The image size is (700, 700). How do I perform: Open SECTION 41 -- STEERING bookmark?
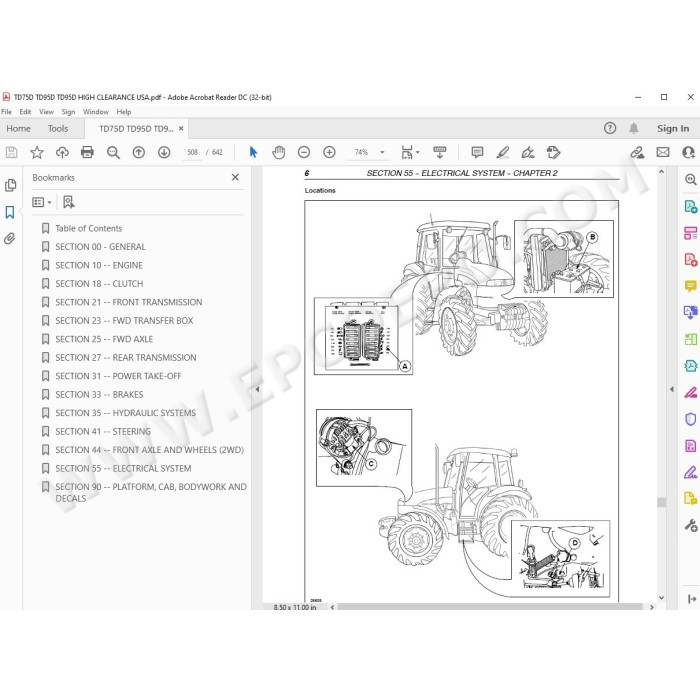pyautogui.click(x=103, y=432)
